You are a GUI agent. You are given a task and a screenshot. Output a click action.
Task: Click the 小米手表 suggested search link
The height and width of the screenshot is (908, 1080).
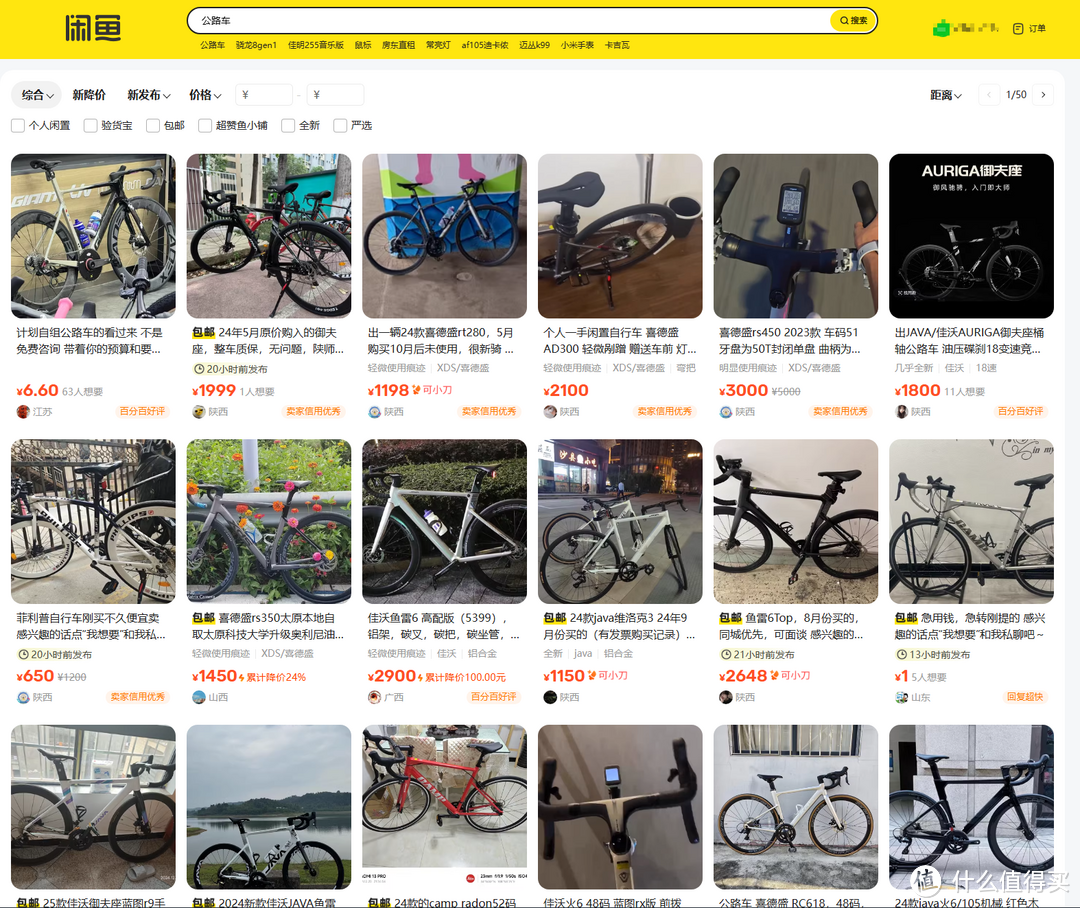pyautogui.click(x=577, y=45)
